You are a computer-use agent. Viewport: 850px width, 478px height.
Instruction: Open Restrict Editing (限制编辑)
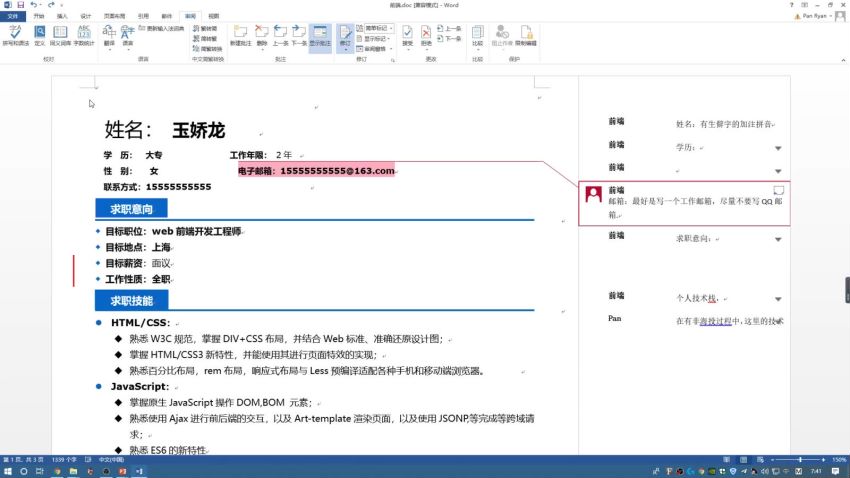[x=526, y=36]
